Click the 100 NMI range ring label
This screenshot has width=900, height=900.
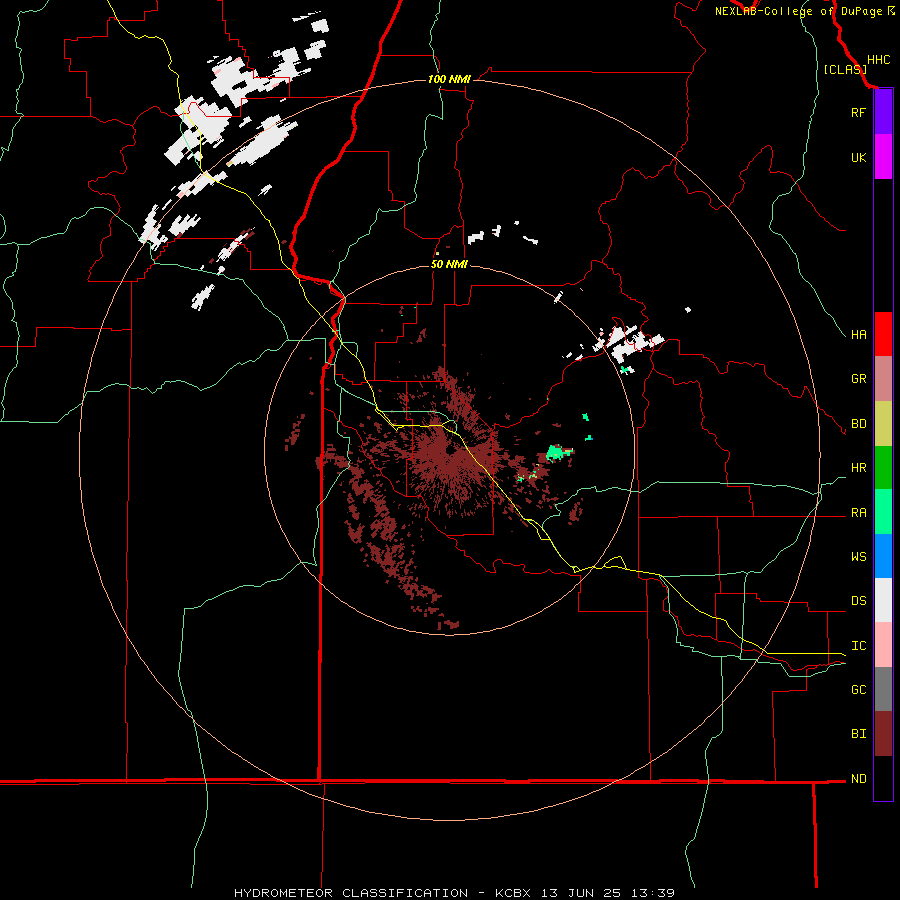[x=449, y=79]
